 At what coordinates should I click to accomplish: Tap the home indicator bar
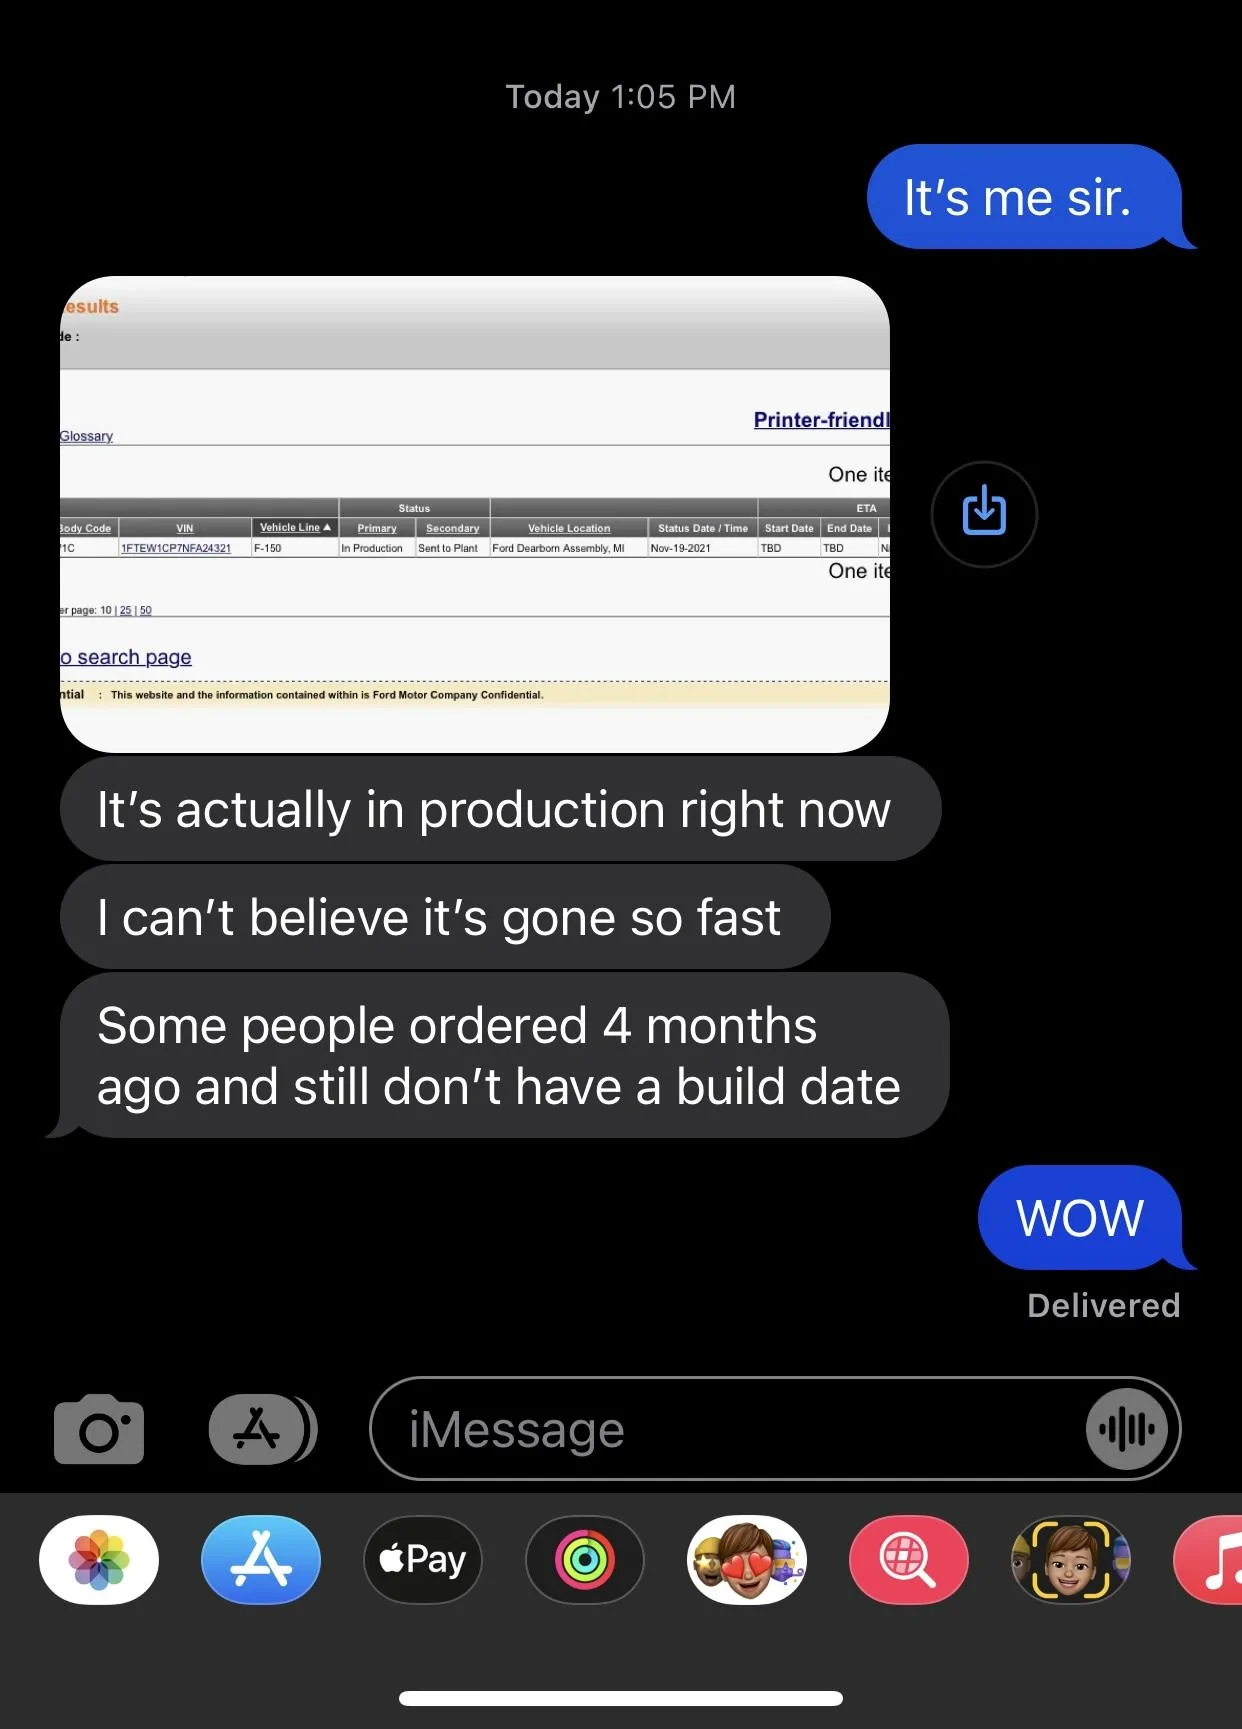620,1698
